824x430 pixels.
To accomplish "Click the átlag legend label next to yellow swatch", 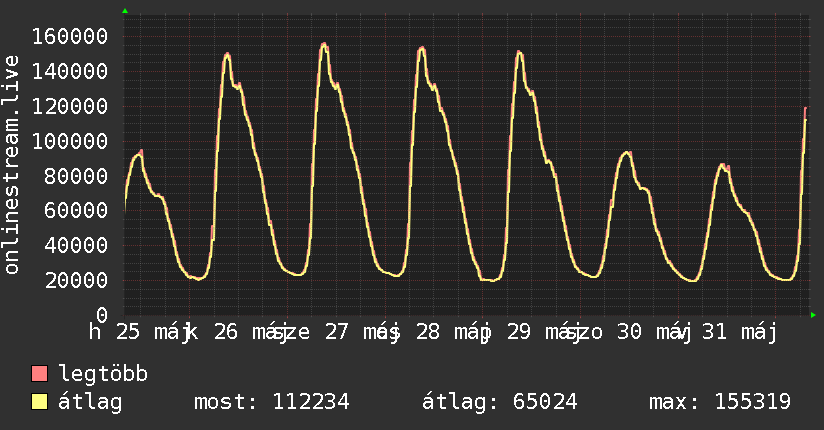I will tap(90, 402).
